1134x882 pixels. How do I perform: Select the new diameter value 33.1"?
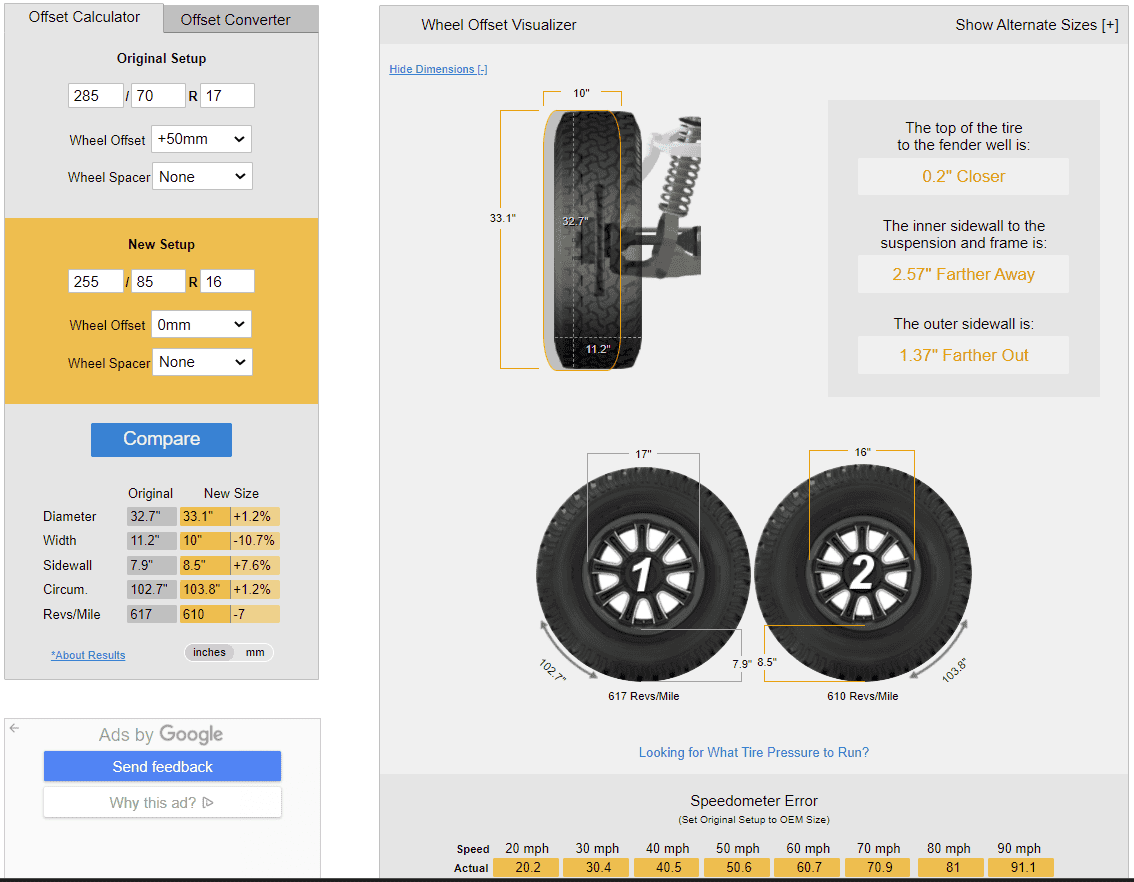205,516
